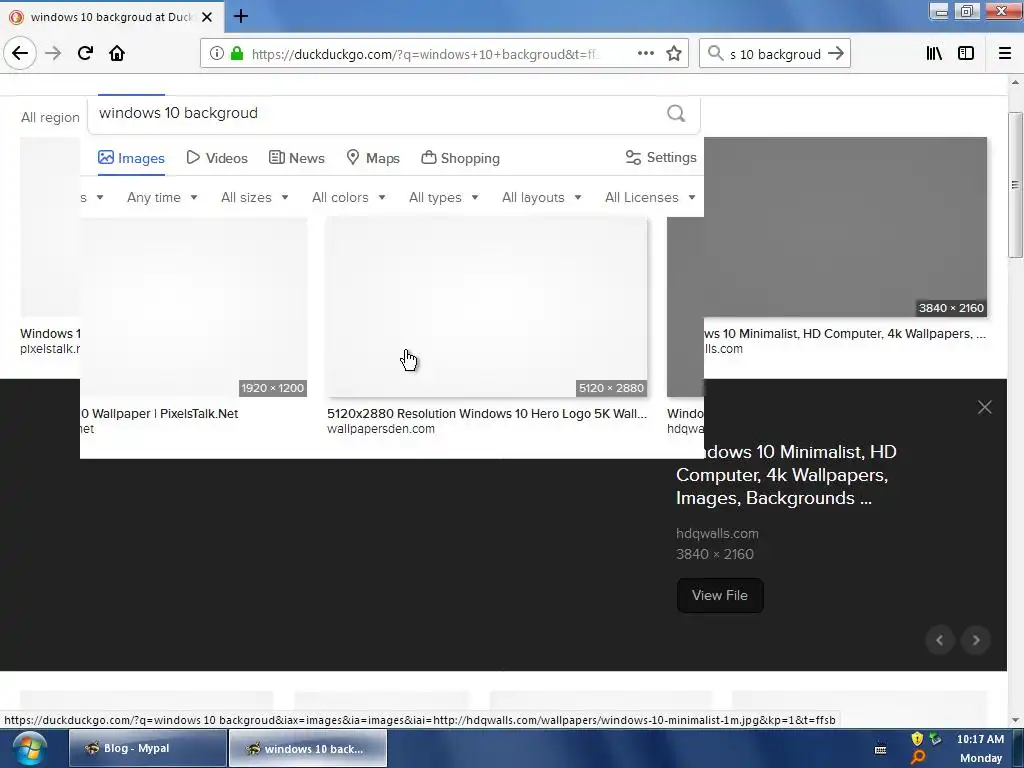Open the 3840 × 2160 image thumbnail
This screenshot has height=768, width=1024.
click(x=845, y=227)
